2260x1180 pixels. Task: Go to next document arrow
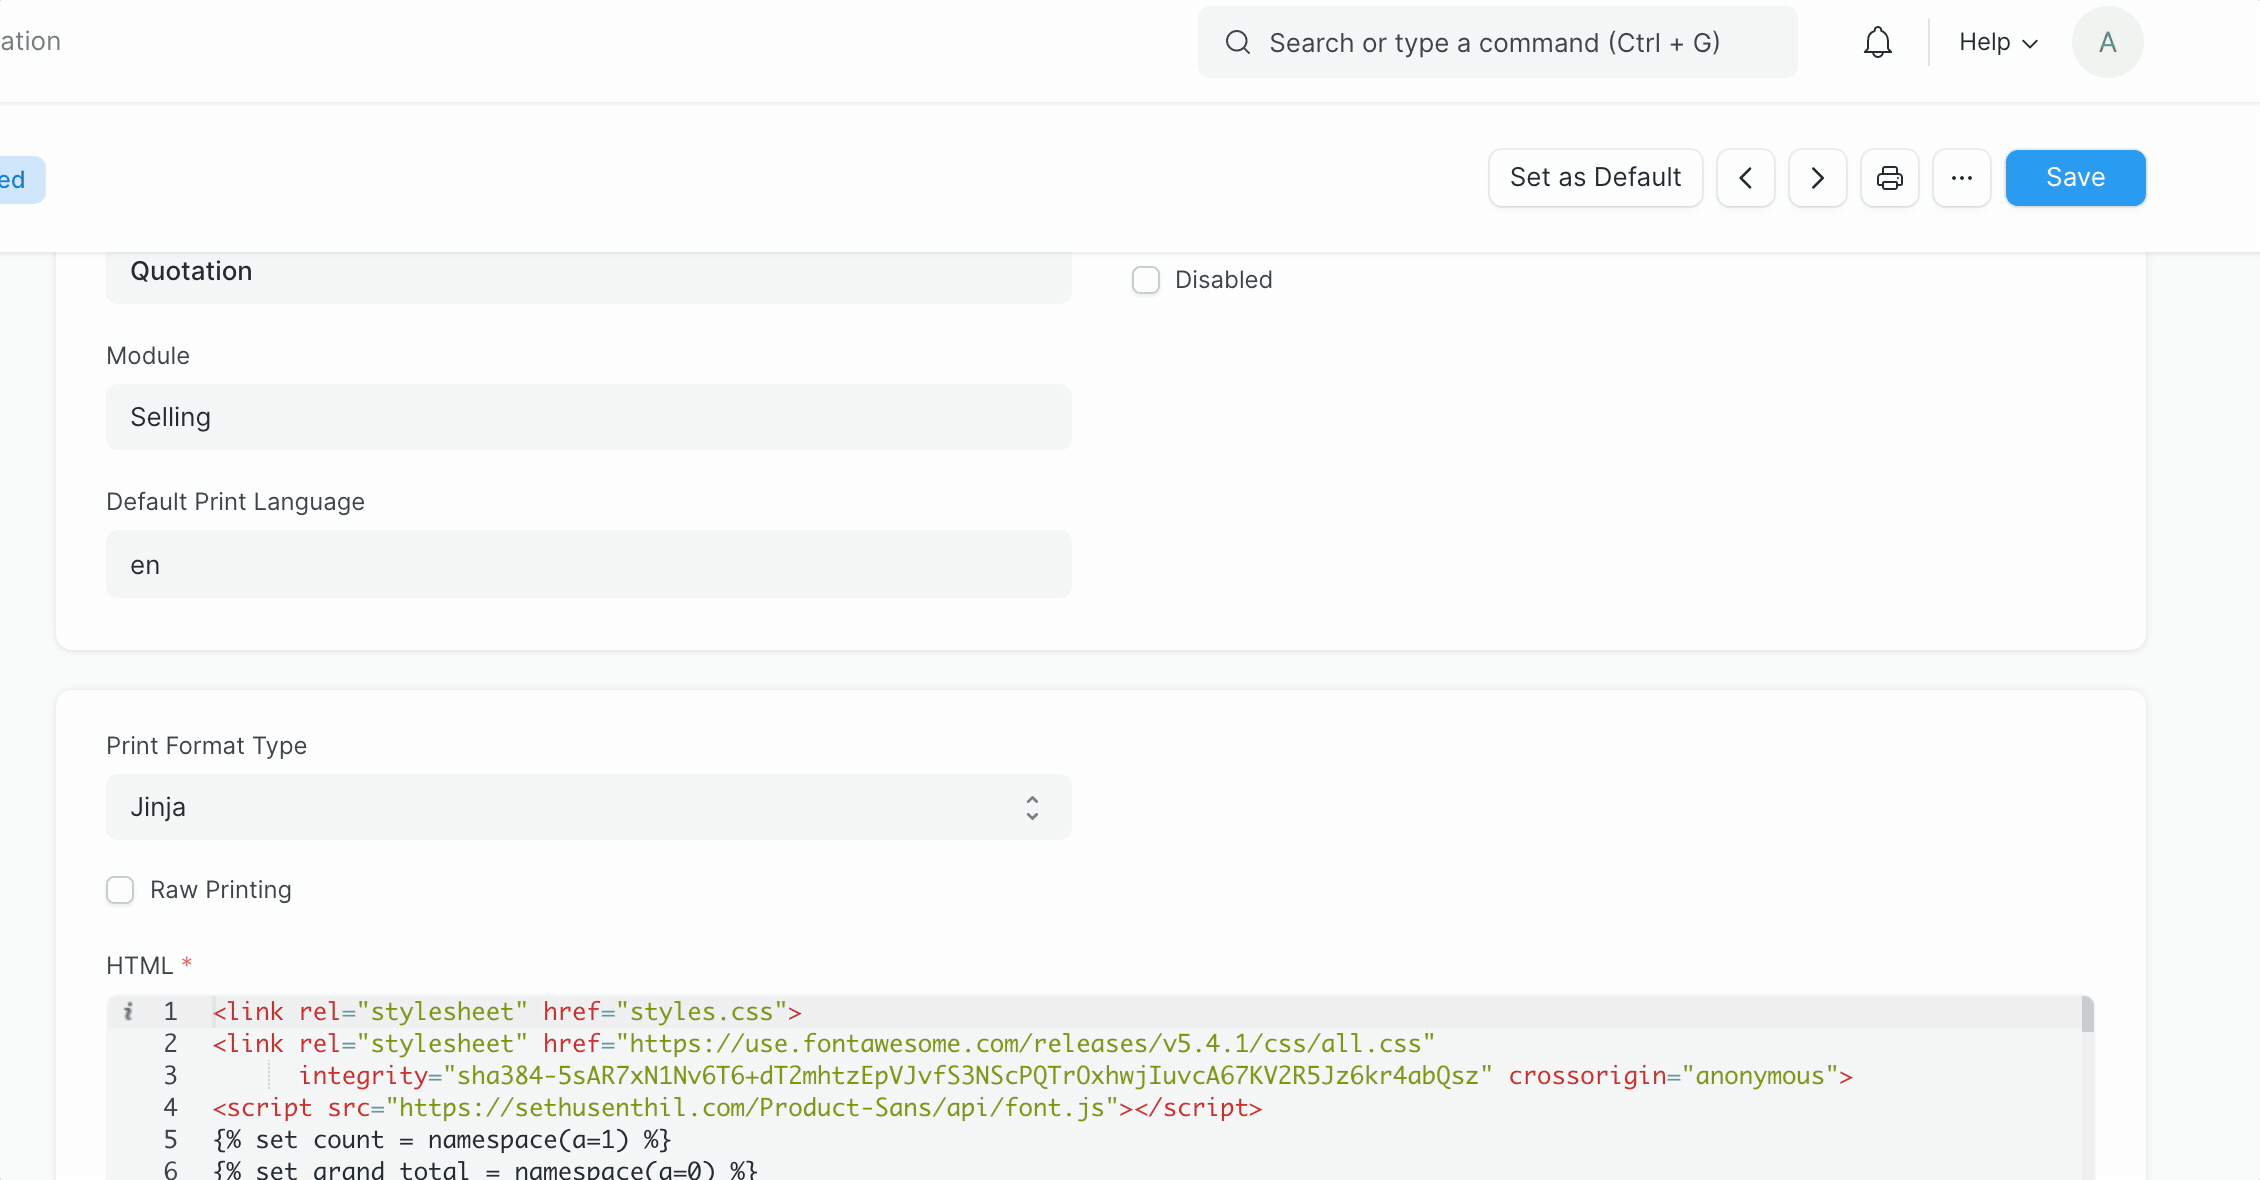pos(1818,178)
